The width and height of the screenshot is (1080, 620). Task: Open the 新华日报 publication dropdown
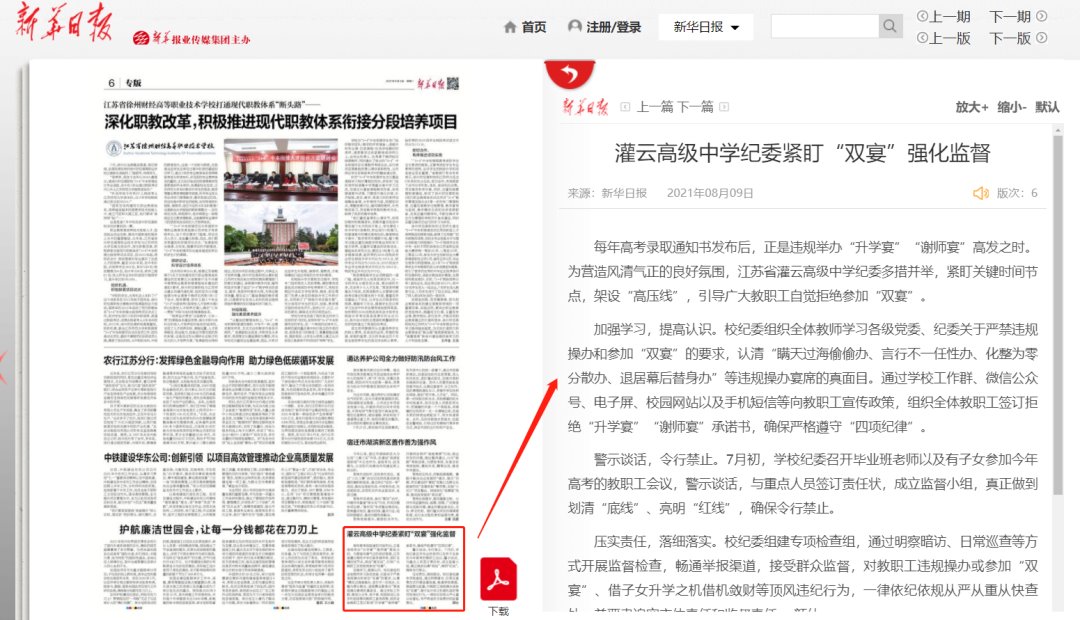pyautogui.click(x=706, y=27)
